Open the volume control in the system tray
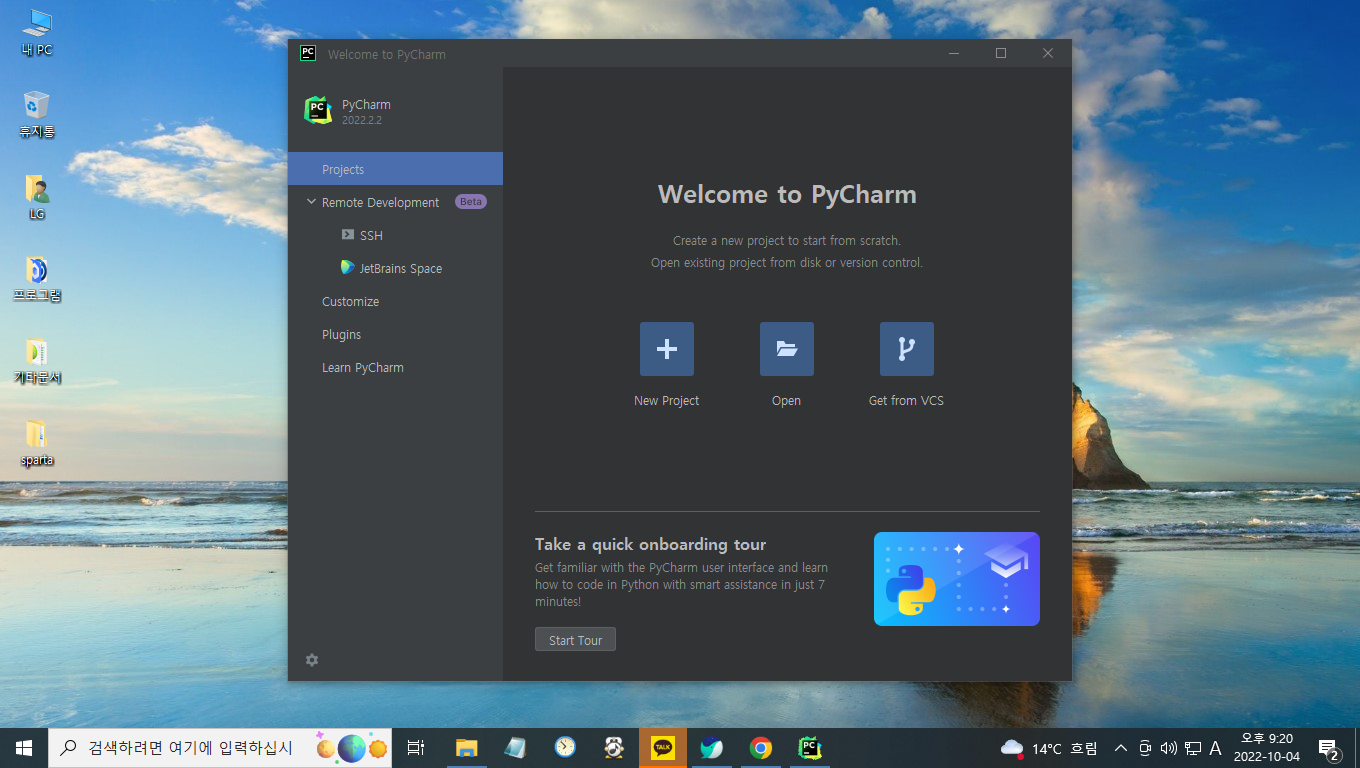The height and width of the screenshot is (768, 1360). tap(1168, 748)
